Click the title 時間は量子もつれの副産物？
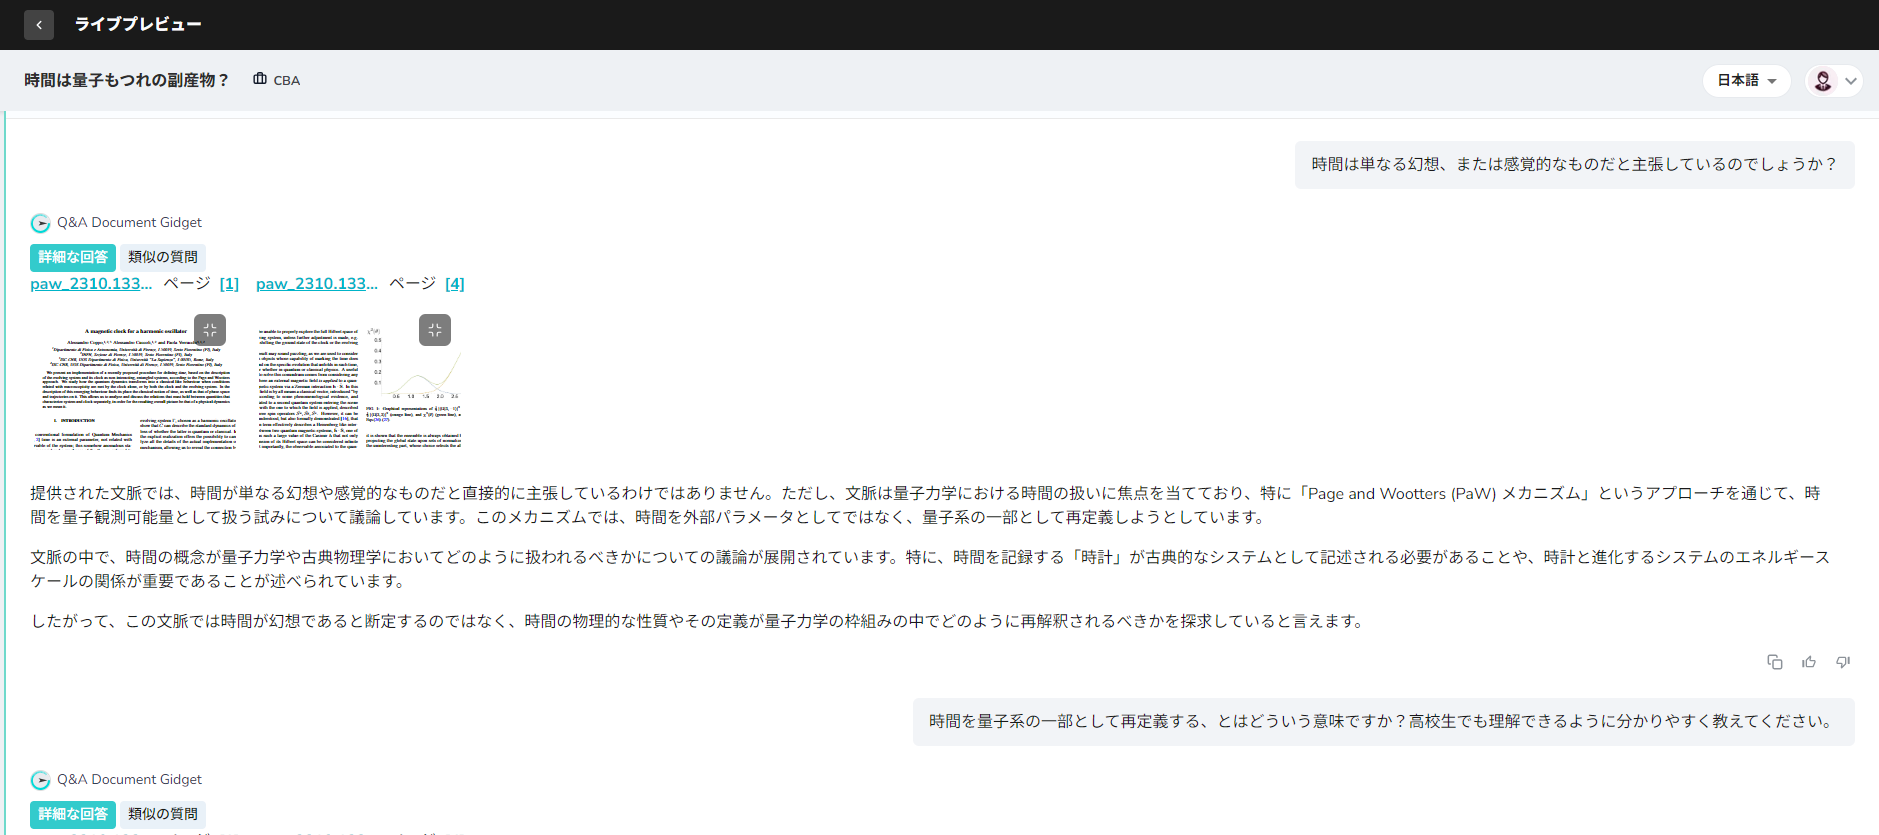1879x835 pixels. [x=127, y=80]
